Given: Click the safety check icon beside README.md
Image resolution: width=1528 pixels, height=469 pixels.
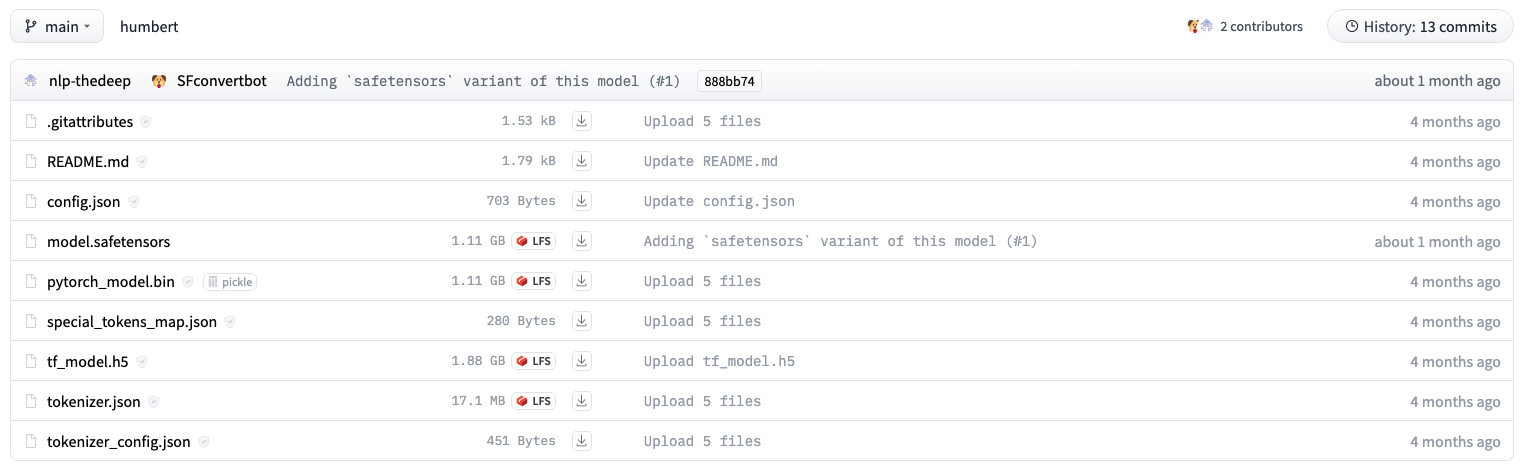Looking at the screenshot, I should [142, 161].
